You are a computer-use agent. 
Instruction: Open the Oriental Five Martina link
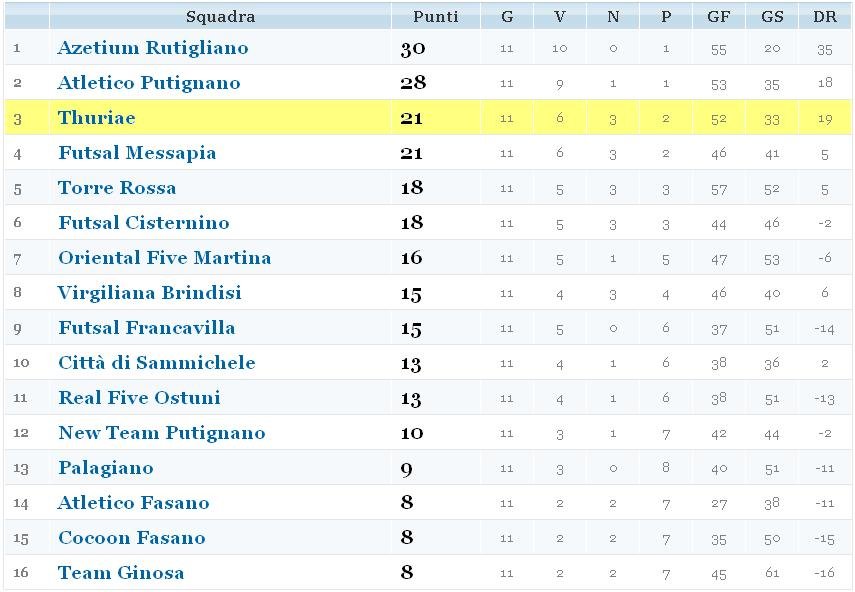[164, 257]
